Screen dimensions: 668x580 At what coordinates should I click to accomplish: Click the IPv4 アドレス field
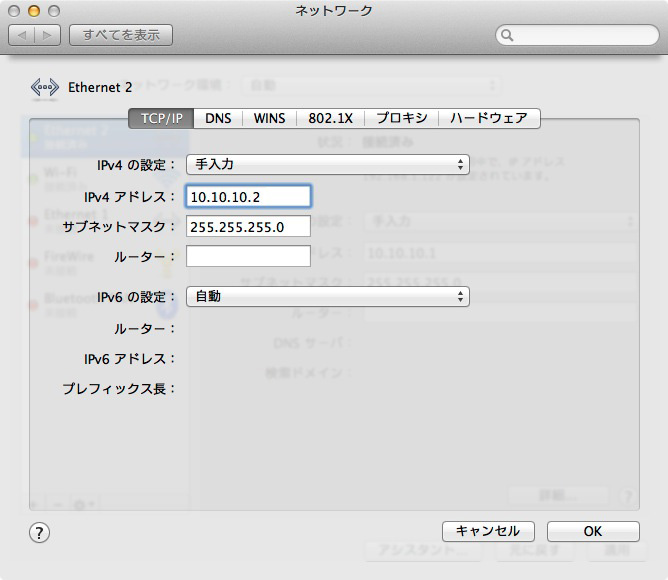click(x=249, y=196)
